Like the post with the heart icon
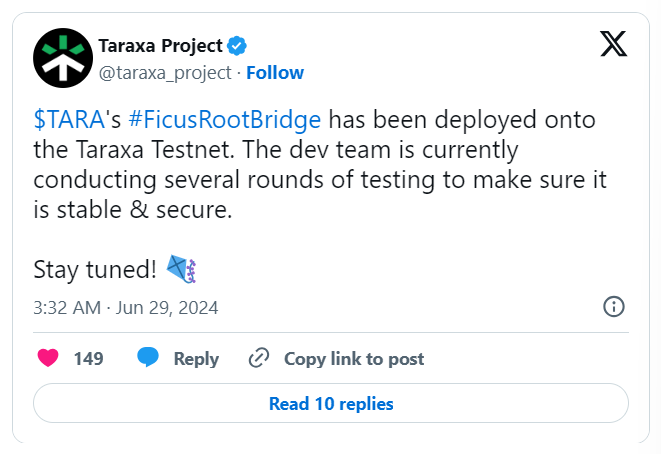 click(x=48, y=358)
